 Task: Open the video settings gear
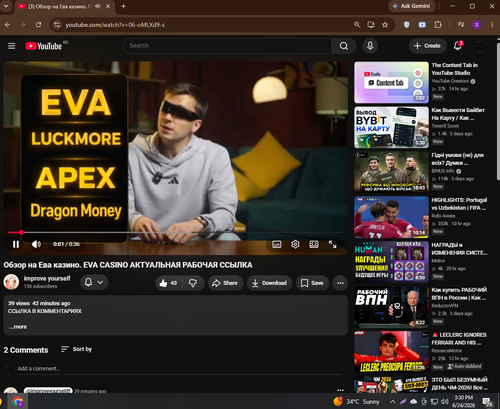point(295,244)
